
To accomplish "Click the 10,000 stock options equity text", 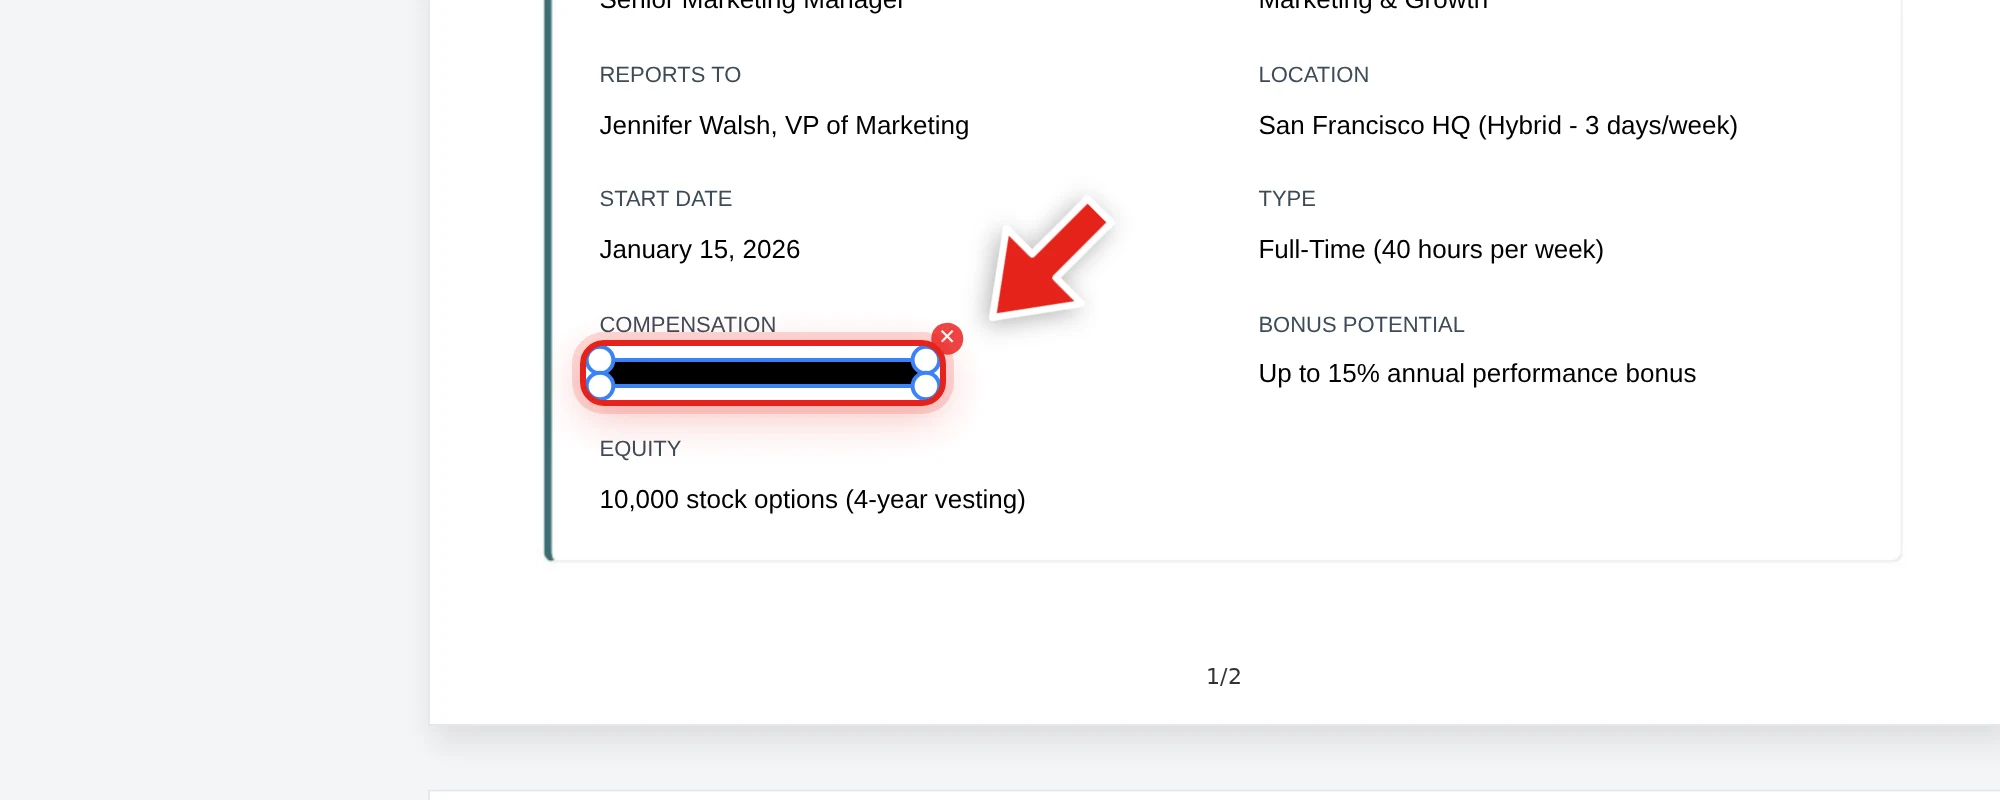I will (x=812, y=499).
